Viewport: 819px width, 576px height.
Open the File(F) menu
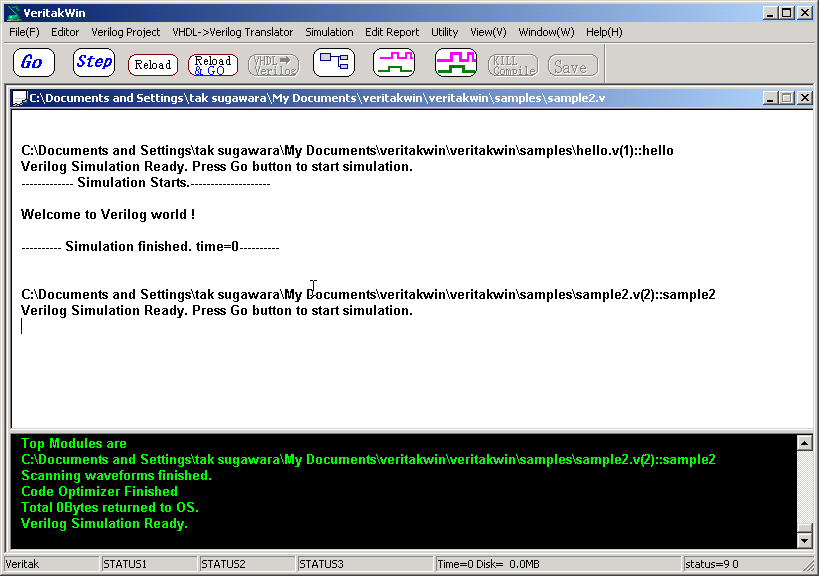pyautogui.click(x=24, y=32)
